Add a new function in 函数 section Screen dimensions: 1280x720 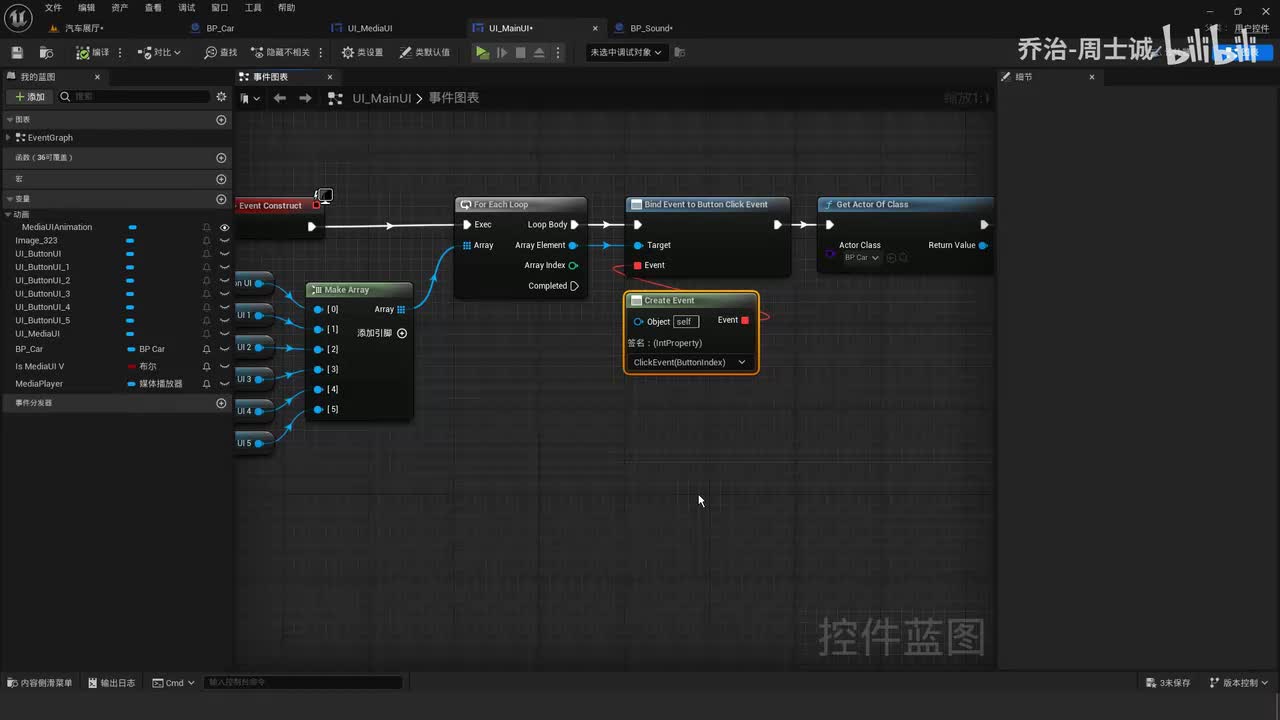point(221,158)
